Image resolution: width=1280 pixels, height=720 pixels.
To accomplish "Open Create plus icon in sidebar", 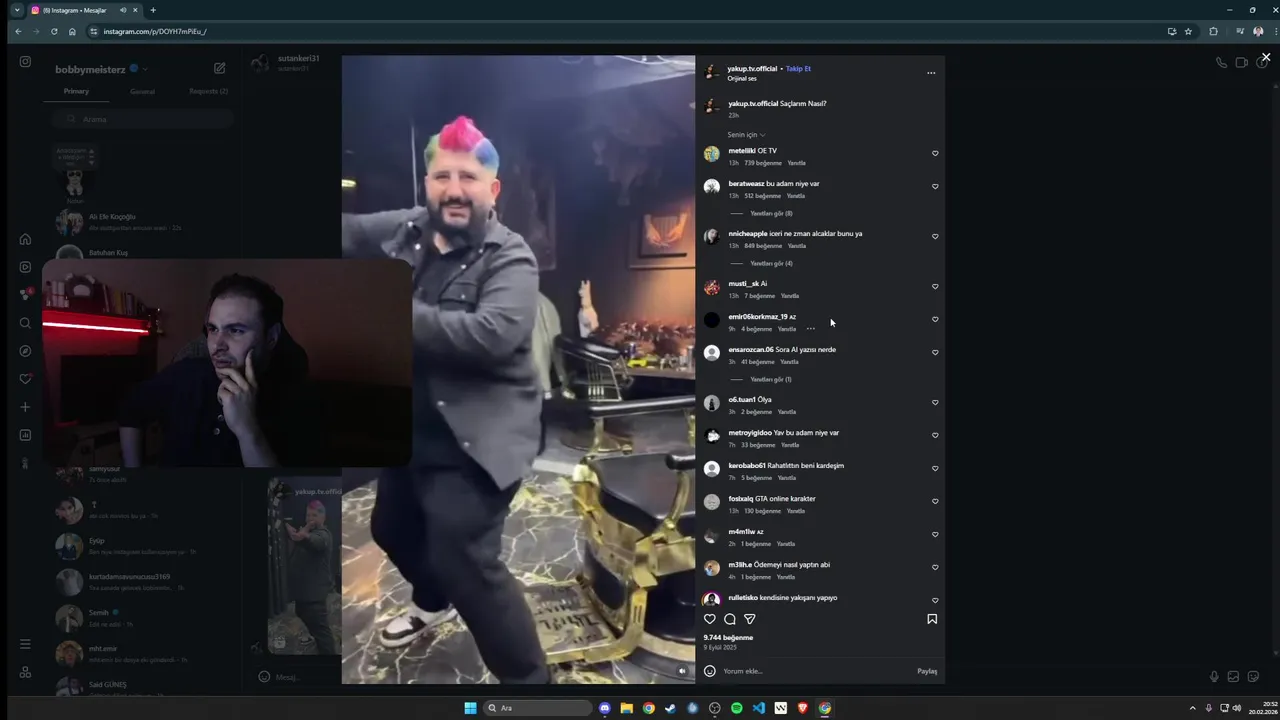I will (25, 407).
